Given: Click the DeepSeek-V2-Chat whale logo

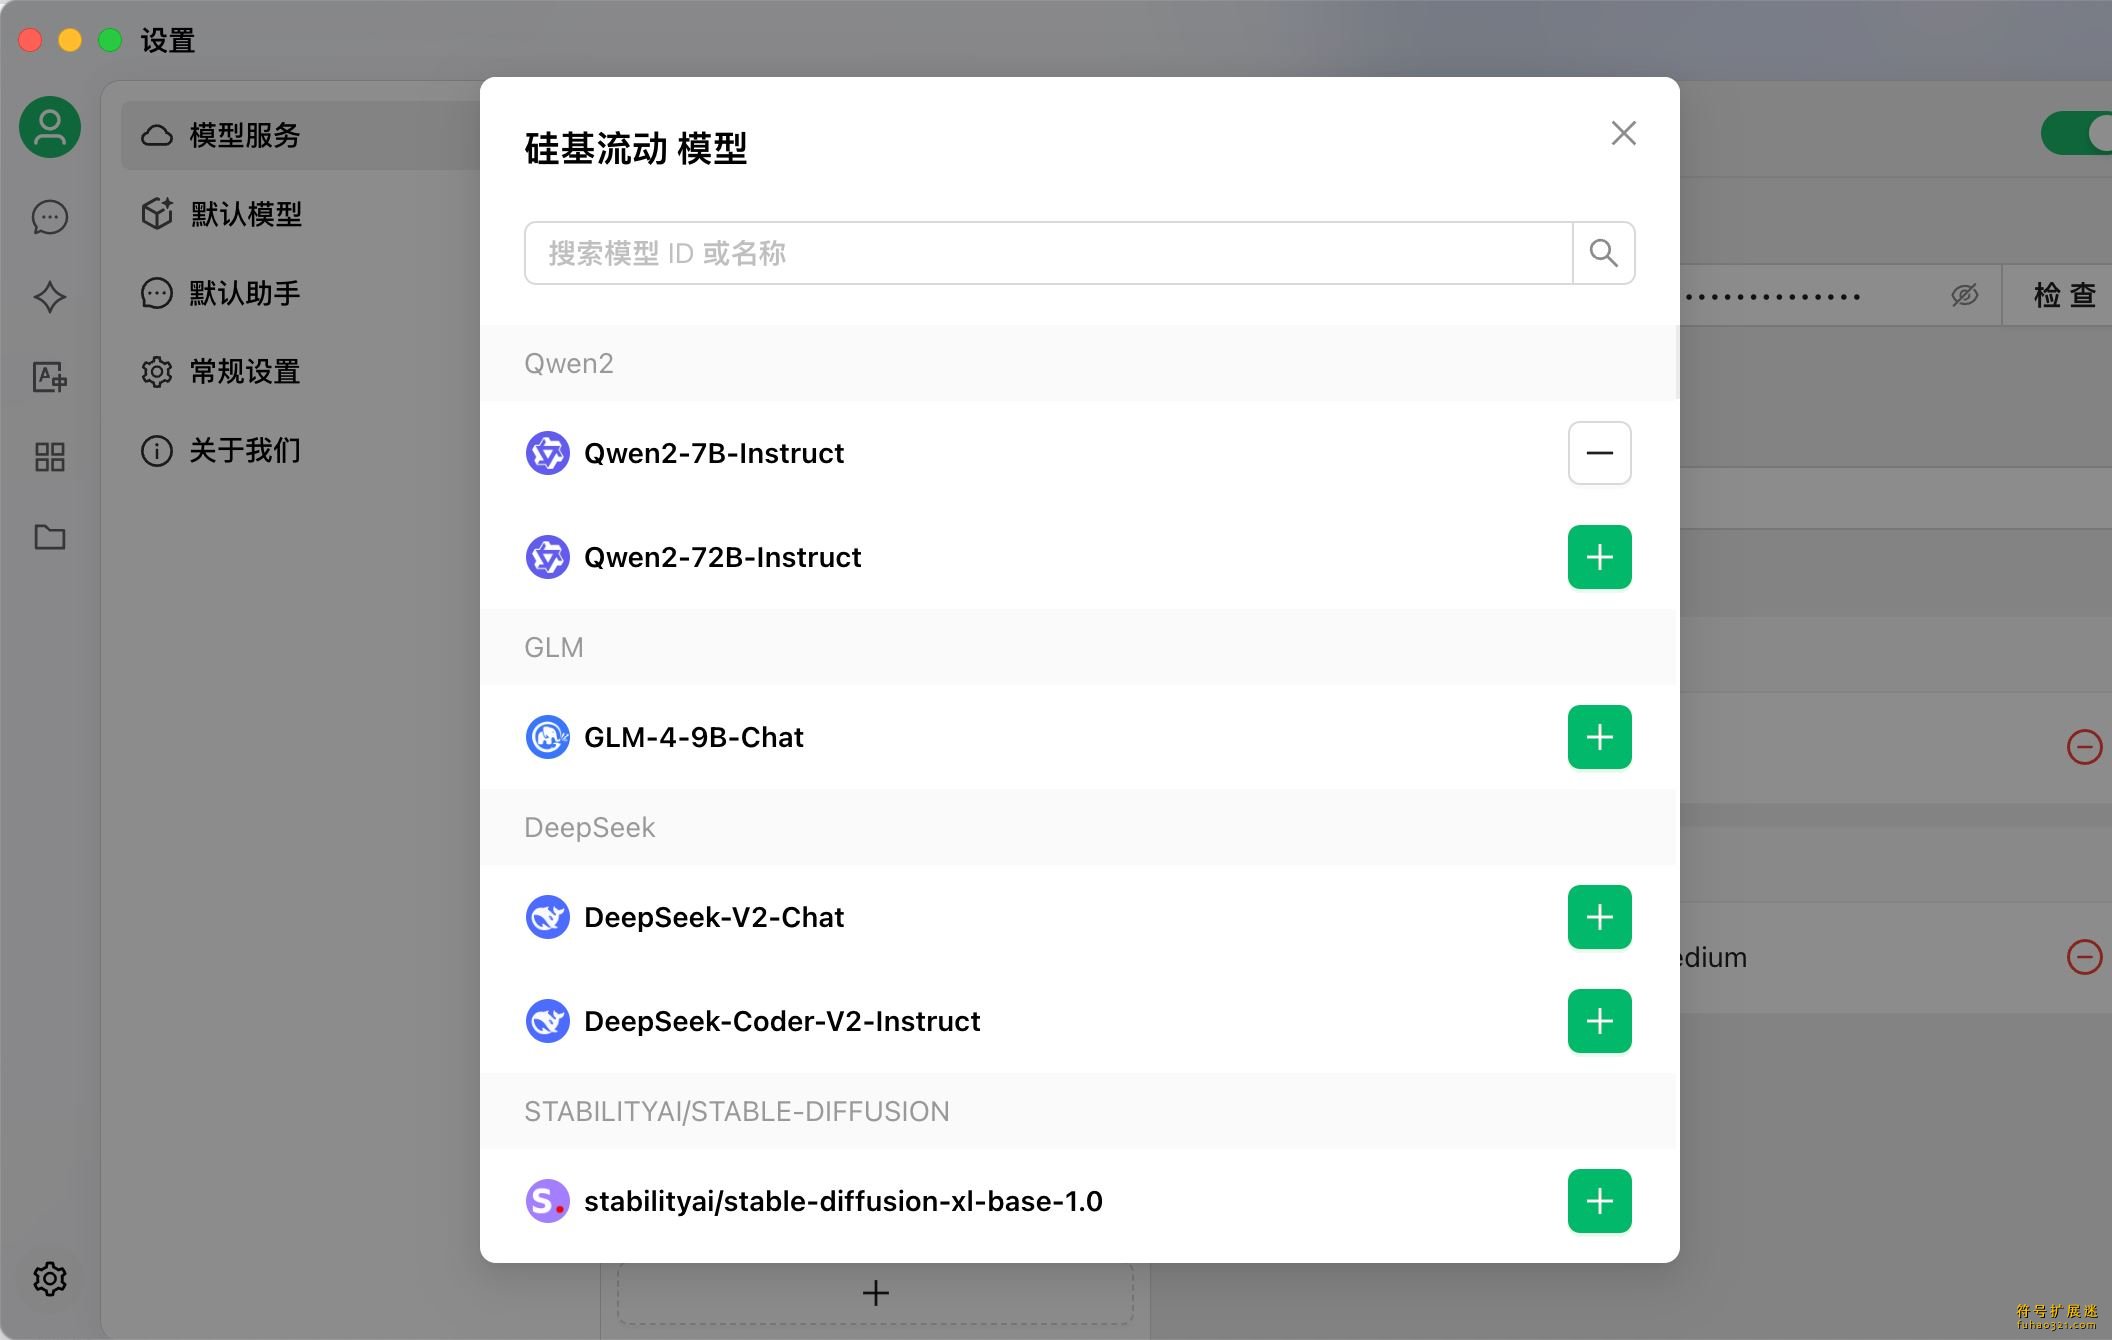Looking at the screenshot, I should pyautogui.click(x=548, y=917).
